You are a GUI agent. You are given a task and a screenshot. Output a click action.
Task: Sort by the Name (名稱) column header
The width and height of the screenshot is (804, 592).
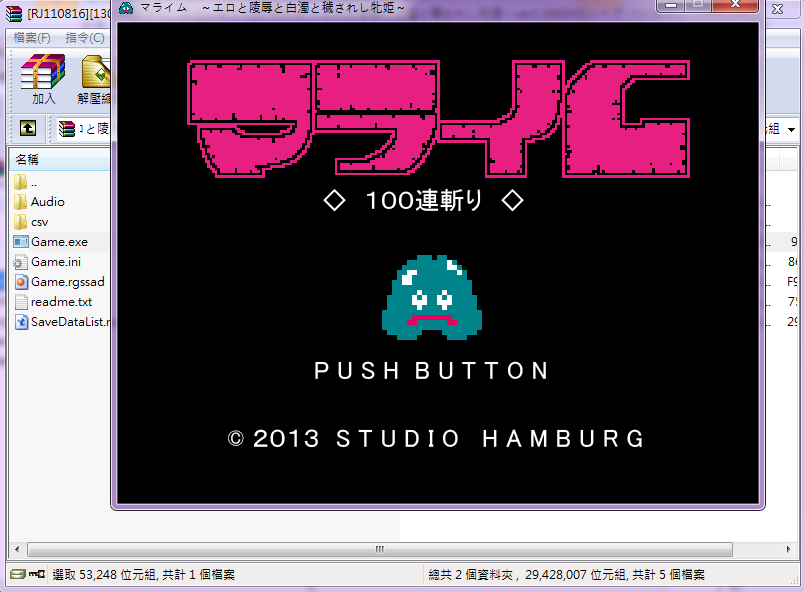[59, 159]
